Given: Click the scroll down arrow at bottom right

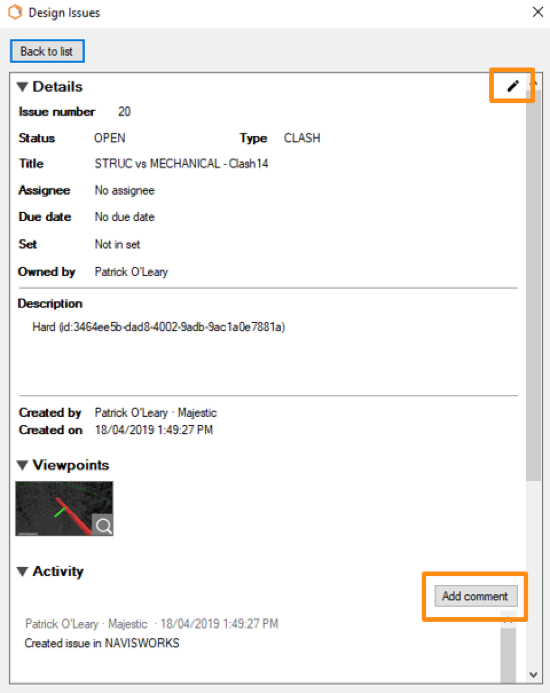Looking at the screenshot, I should [x=533, y=674].
